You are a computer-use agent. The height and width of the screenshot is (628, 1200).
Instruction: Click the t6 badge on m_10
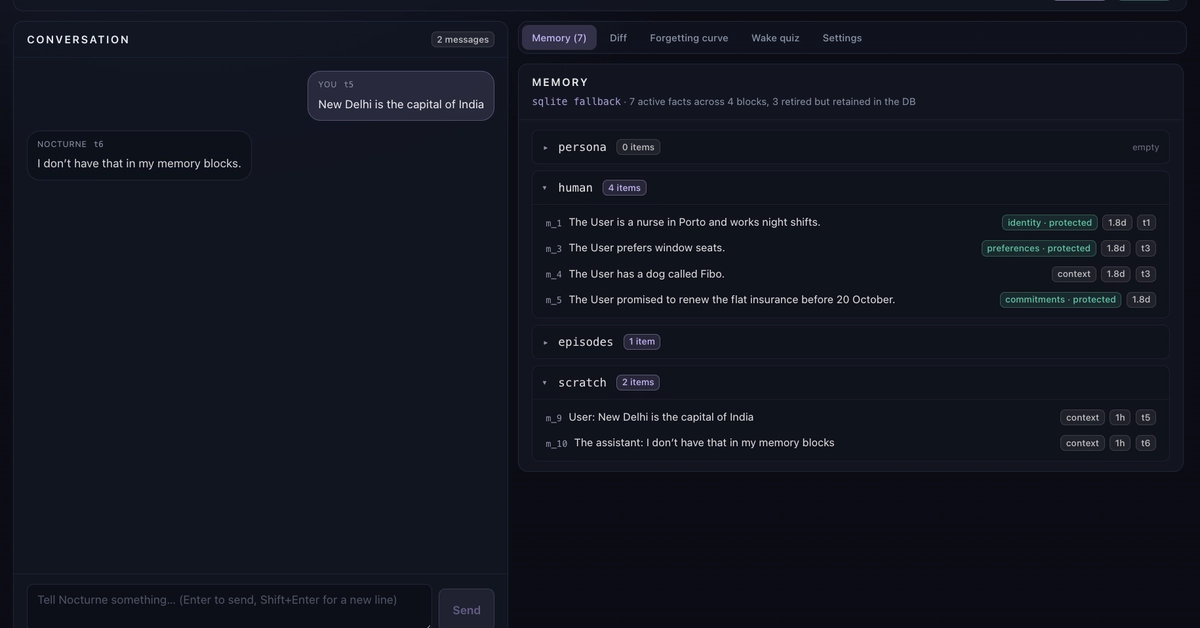coord(1146,443)
